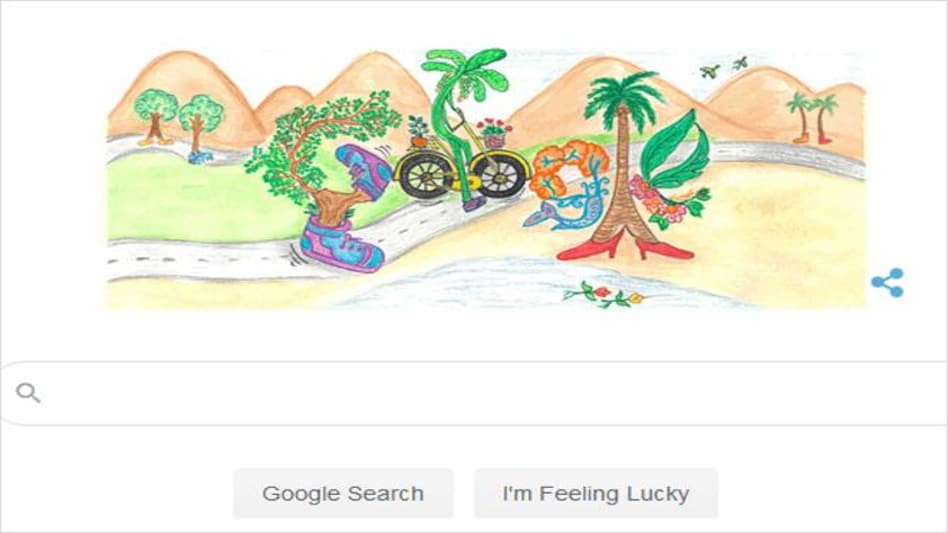Click the leafy bonsai tree growing from the sneaker
Screen dimensions: 948x533
[320, 157]
